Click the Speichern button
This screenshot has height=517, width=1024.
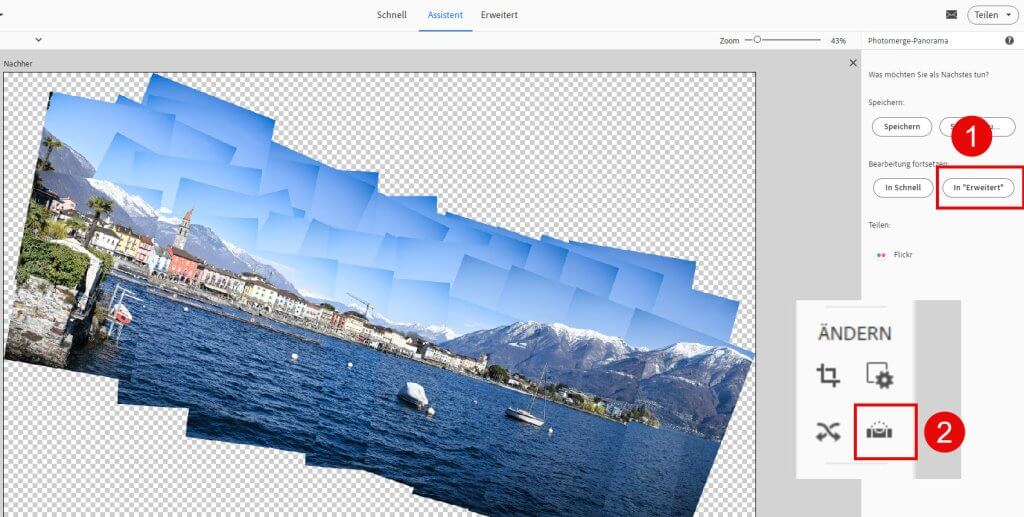click(902, 127)
